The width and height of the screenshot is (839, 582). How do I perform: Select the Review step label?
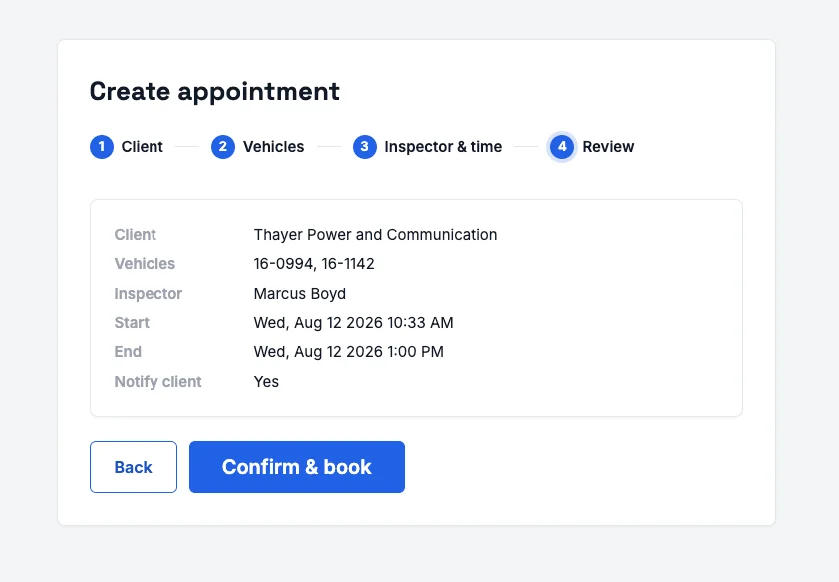tap(608, 147)
